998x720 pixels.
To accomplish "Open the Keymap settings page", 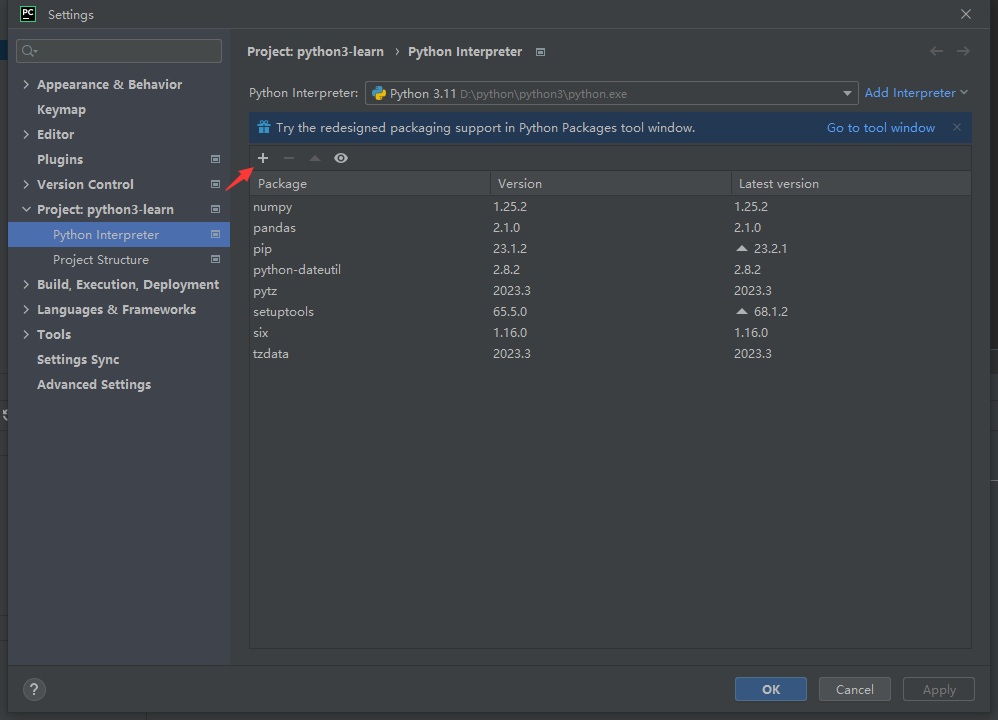I will point(61,110).
